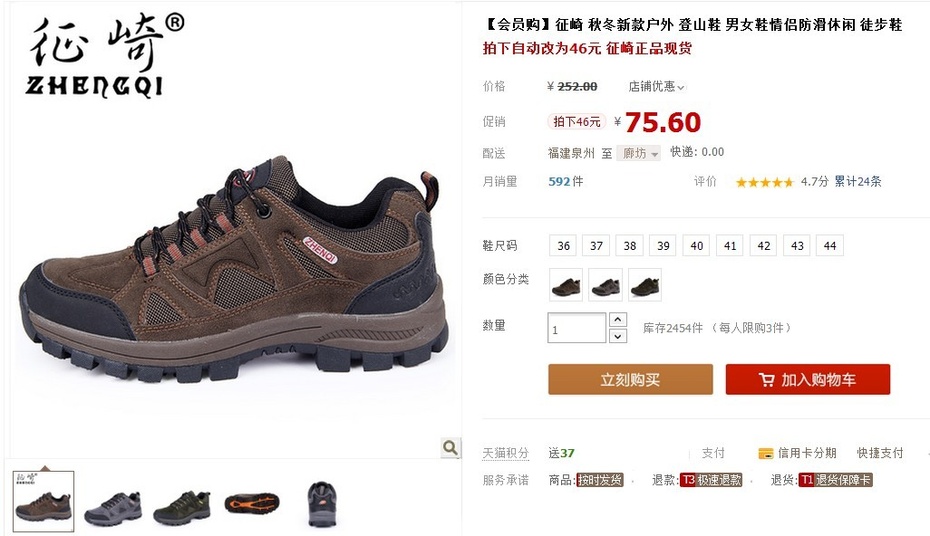Choose the first brown shoe color swatch
The height and width of the screenshot is (536, 930).
(x=566, y=285)
